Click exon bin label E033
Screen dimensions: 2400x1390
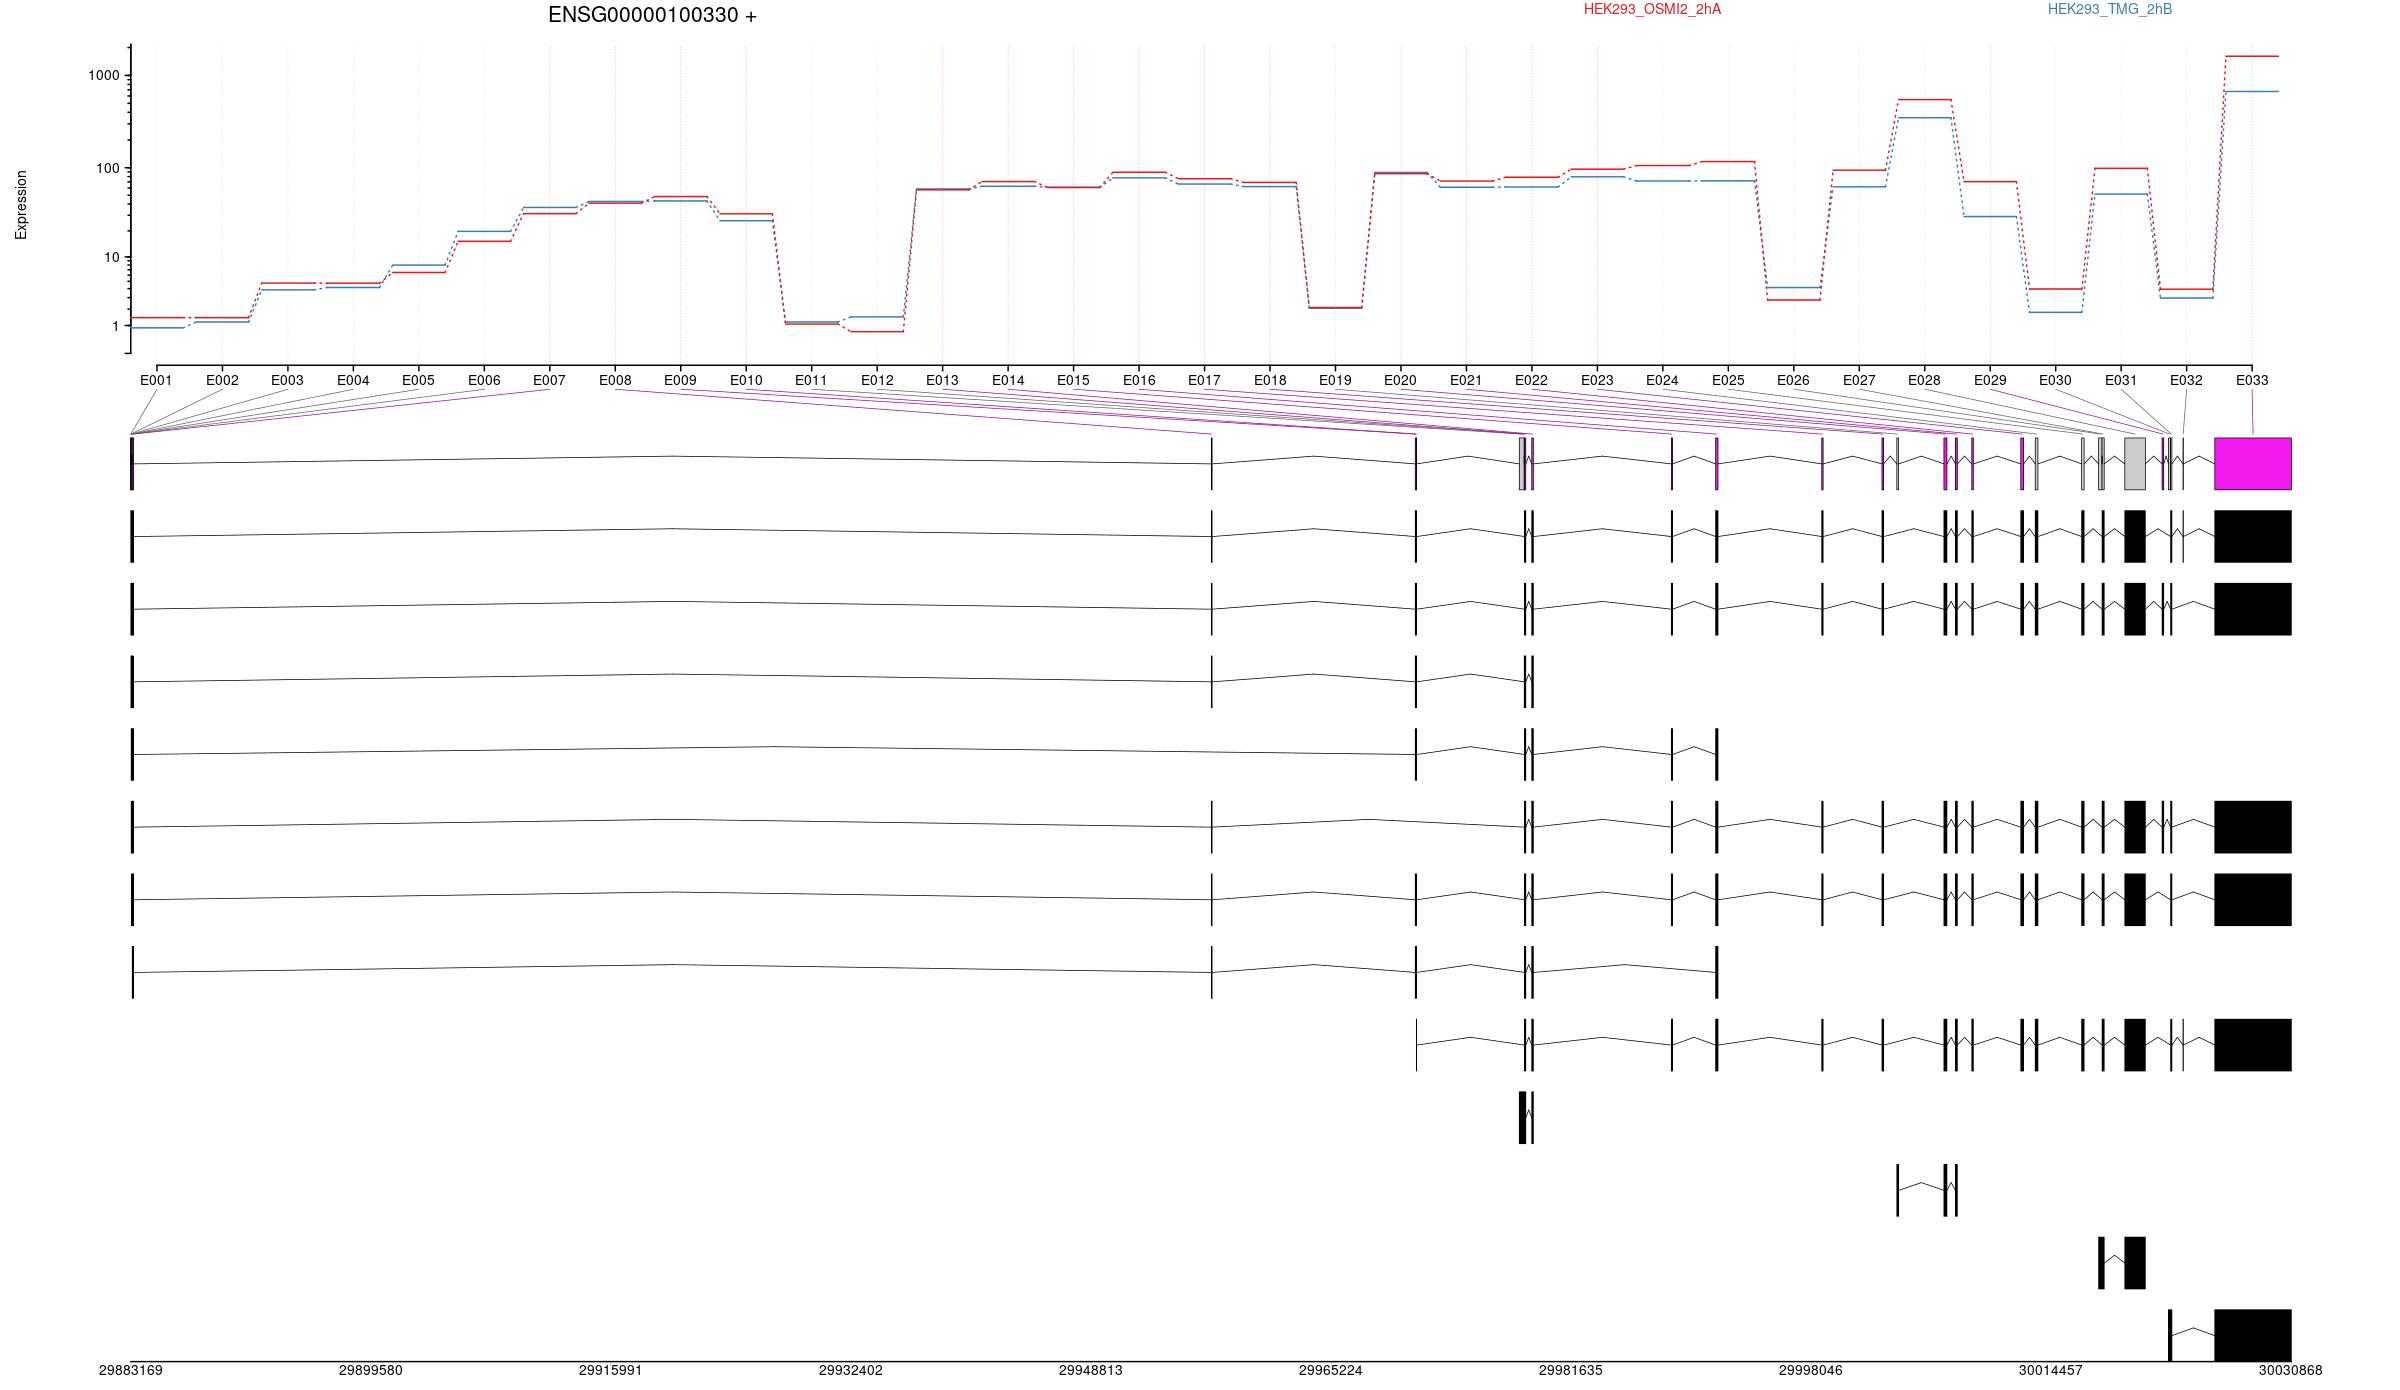click(x=2252, y=380)
